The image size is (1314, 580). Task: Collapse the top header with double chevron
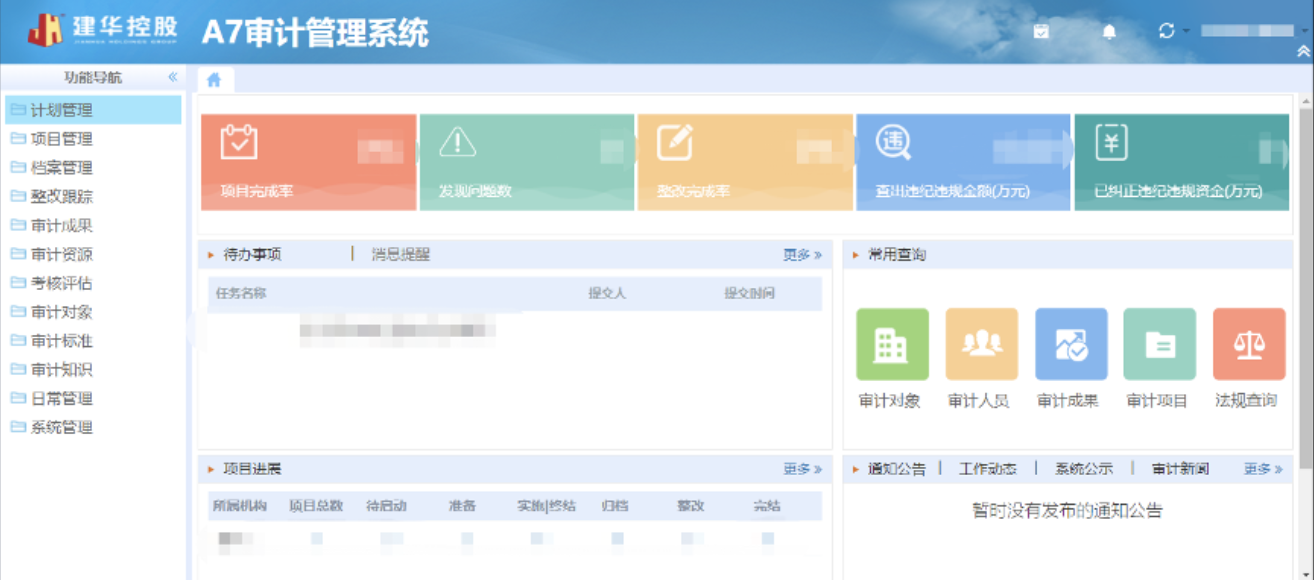tap(1303, 51)
